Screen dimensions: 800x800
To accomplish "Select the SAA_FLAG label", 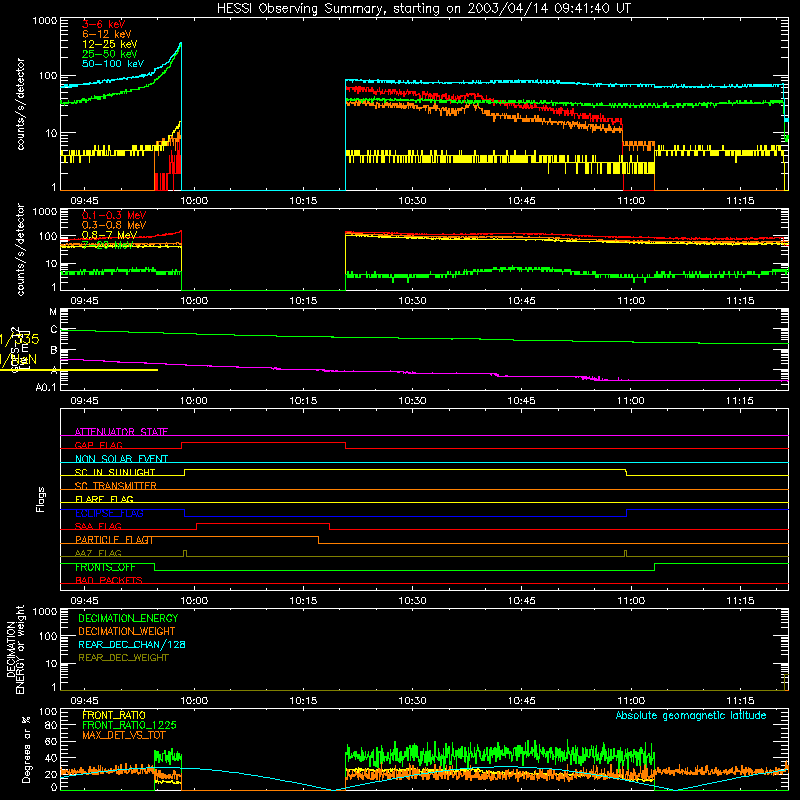I will (x=98, y=526).
